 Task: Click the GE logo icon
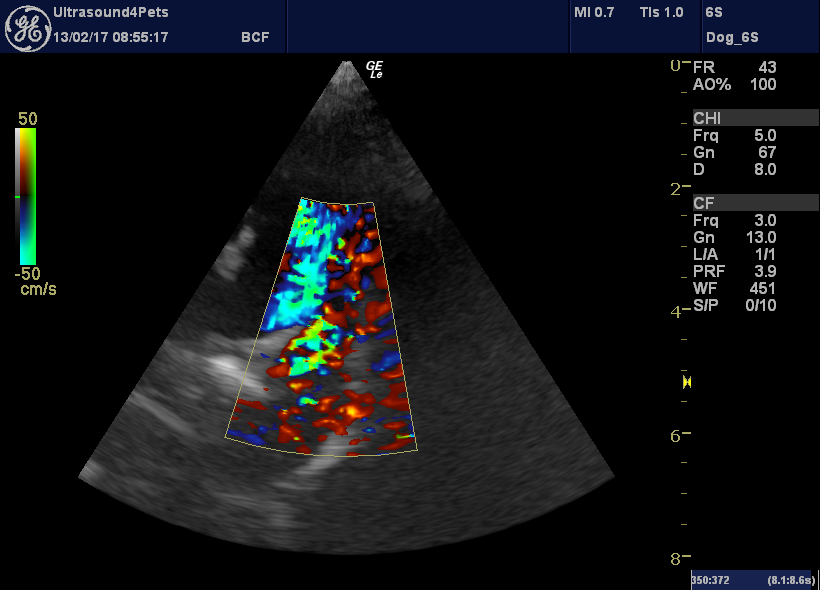coord(28,28)
